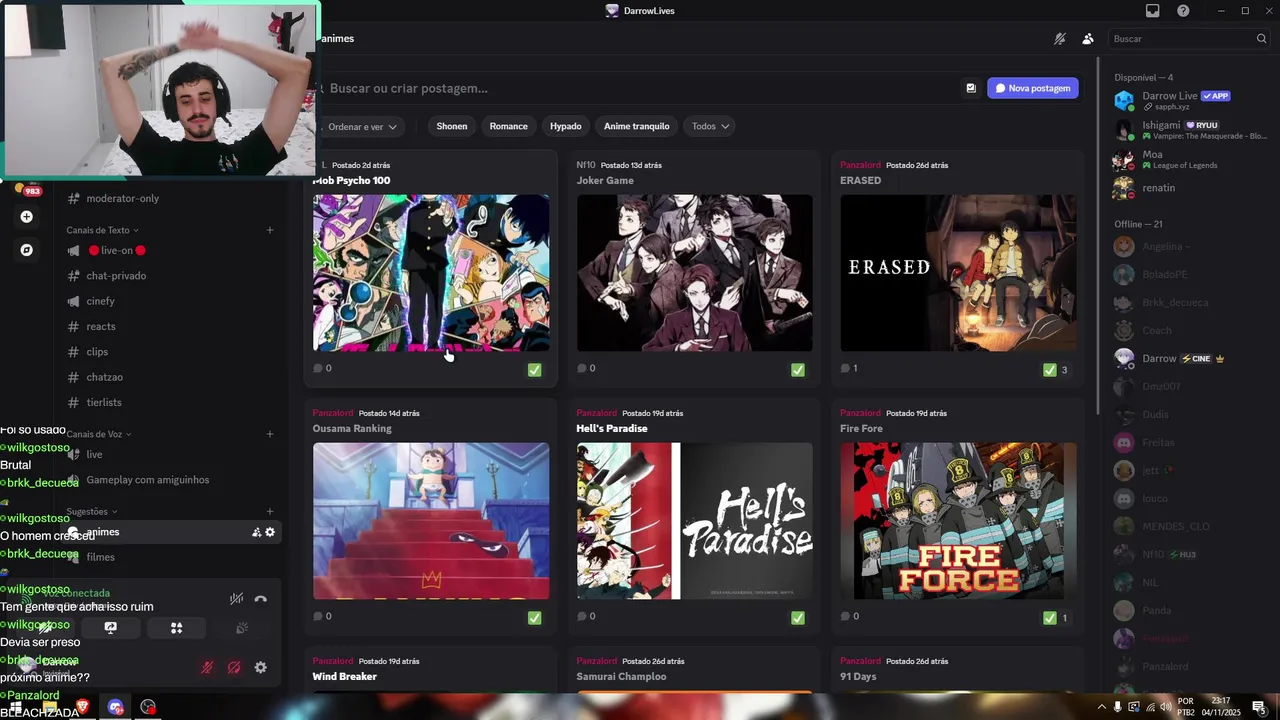
Task: Click the 'Buscar ou criar postagem' field
Action: [x=640, y=88]
